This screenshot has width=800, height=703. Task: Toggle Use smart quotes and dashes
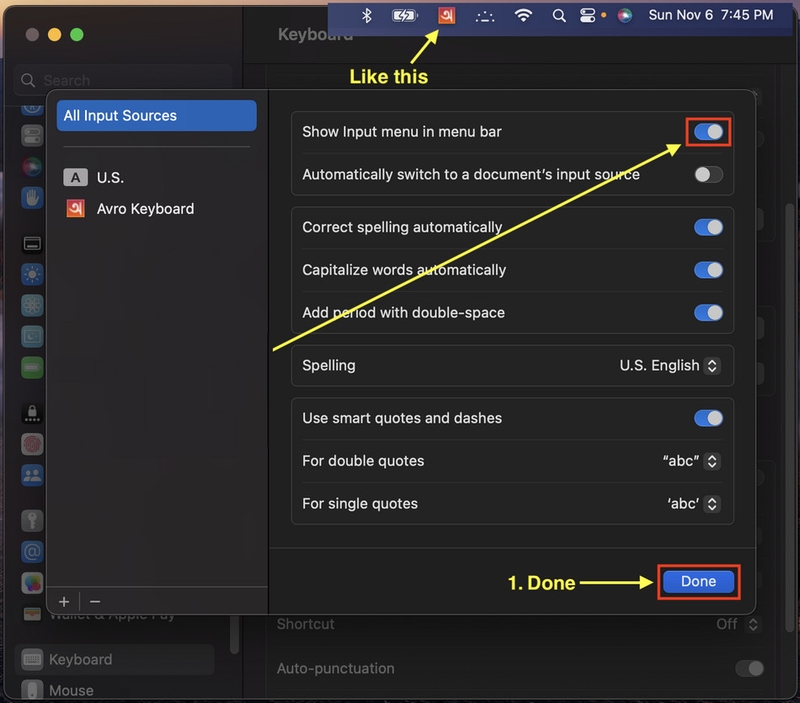pos(708,418)
